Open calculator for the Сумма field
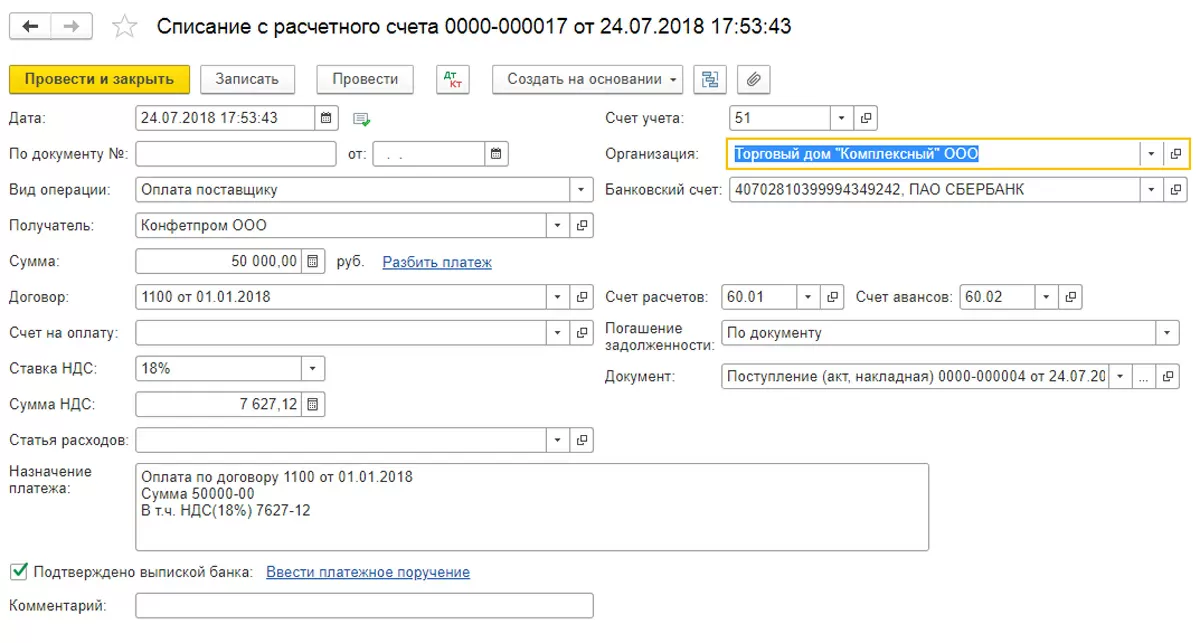The image size is (1200, 643). (x=313, y=262)
